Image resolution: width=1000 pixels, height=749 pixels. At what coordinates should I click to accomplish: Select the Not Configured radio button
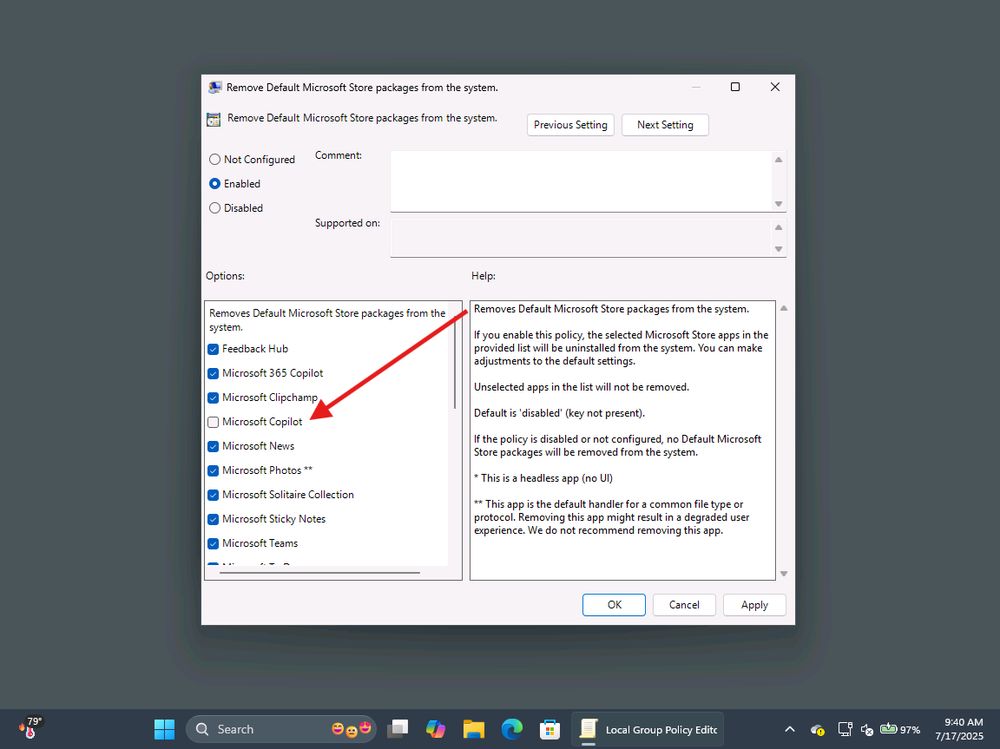[x=215, y=159]
